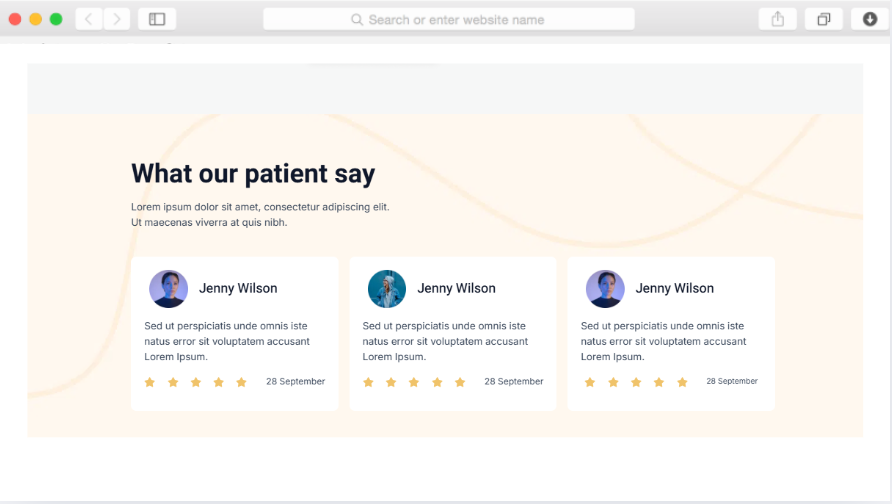Show all tabs overview icon
This screenshot has width=892, height=504.
pyautogui.click(x=824, y=19)
